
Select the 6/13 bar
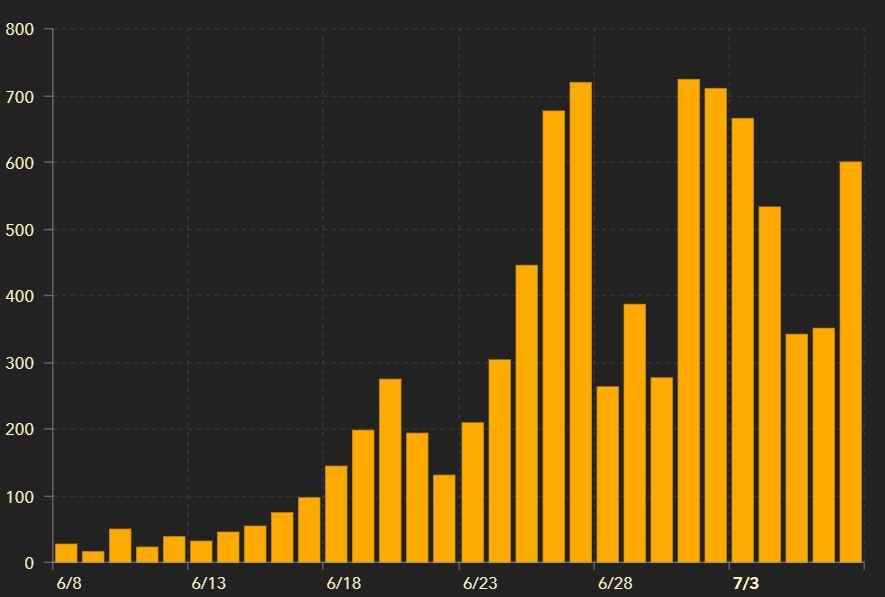pyautogui.click(x=201, y=552)
